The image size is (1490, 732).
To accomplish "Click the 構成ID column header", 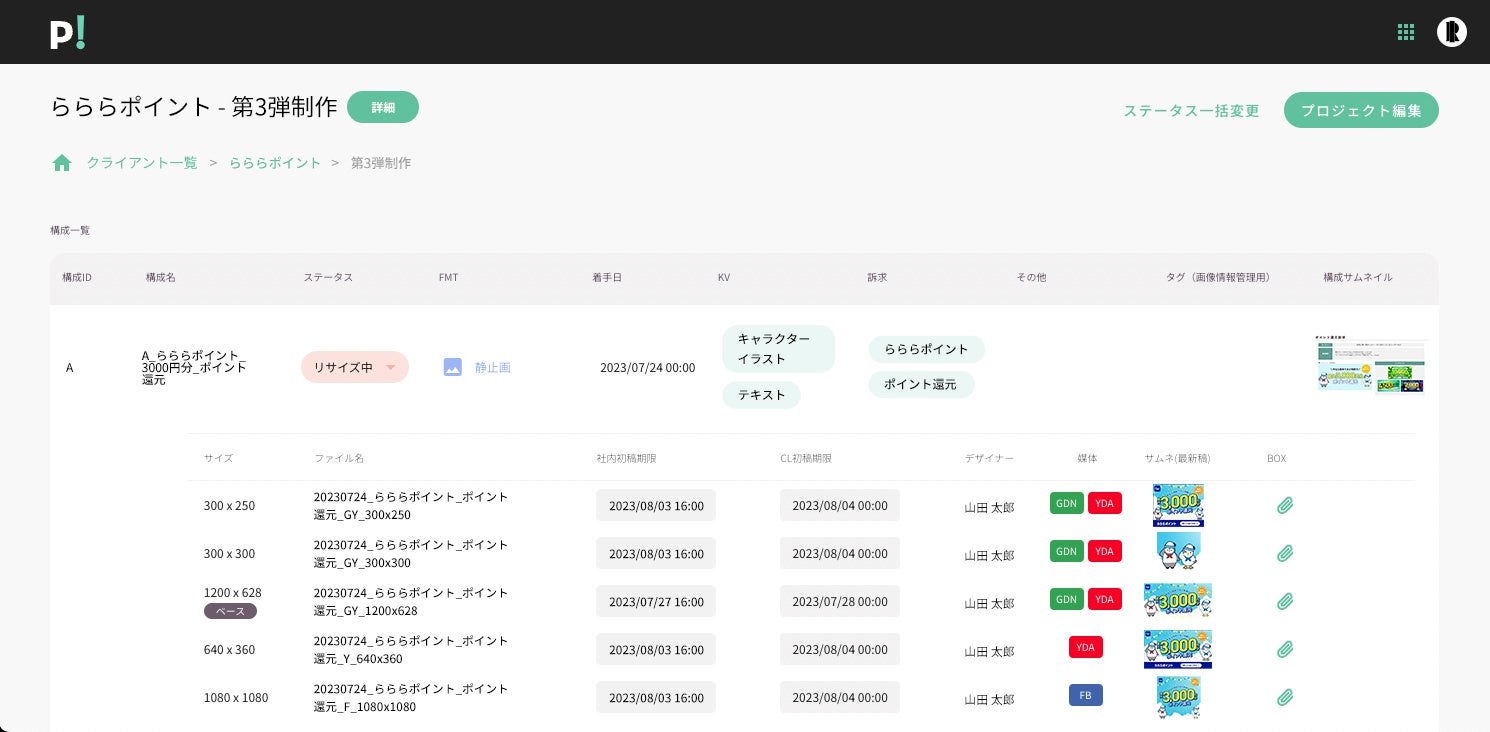I will click(x=77, y=277).
